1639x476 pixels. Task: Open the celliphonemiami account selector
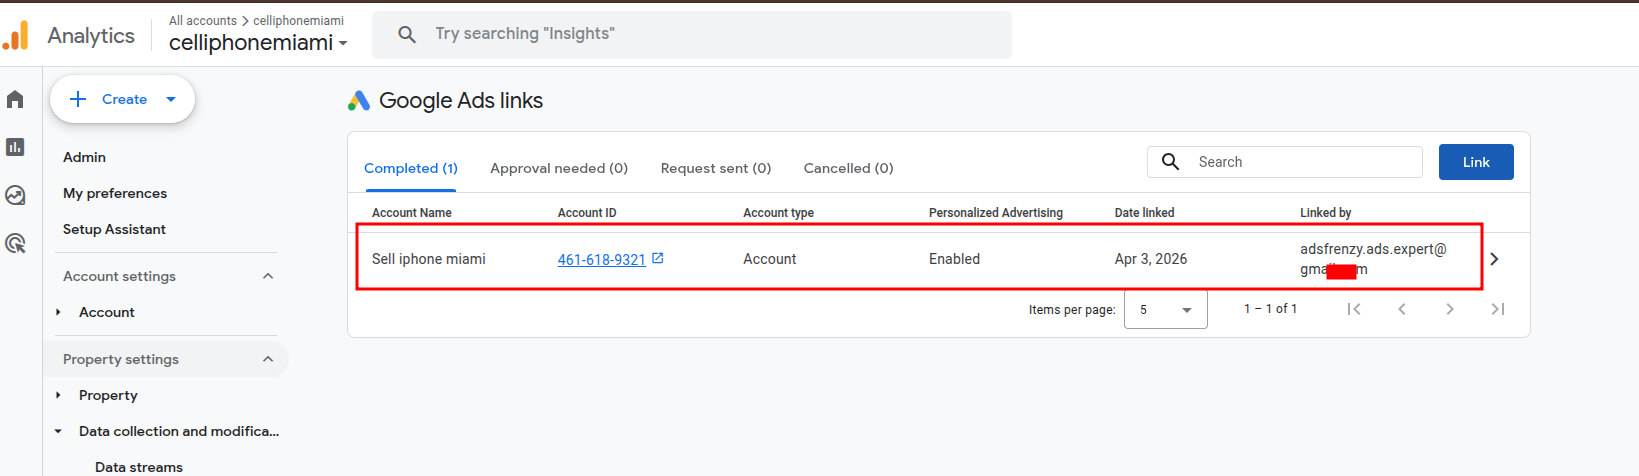(x=258, y=42)
